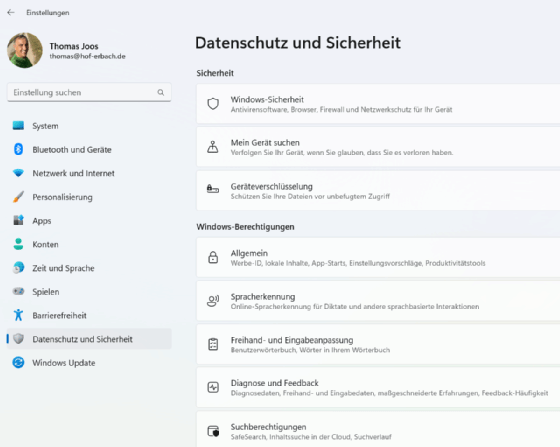Open Spracherkennung settings
Image resolution: width=560 pixels, height=447 pixels.
(x=378, y=301)
